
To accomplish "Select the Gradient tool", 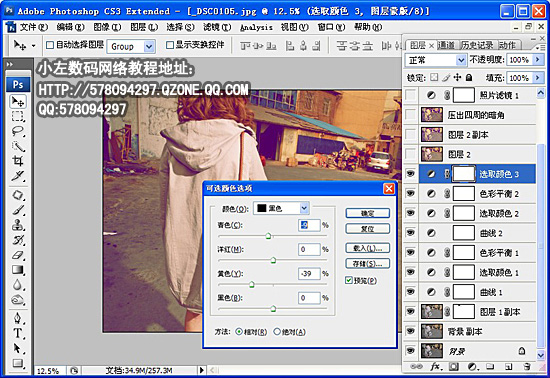I will (18, 270).
